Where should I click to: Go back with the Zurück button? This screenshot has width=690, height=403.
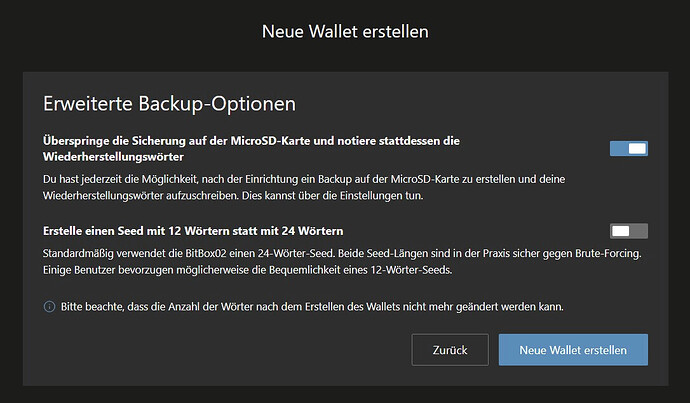pyautogui.click(x=450, y=350)
